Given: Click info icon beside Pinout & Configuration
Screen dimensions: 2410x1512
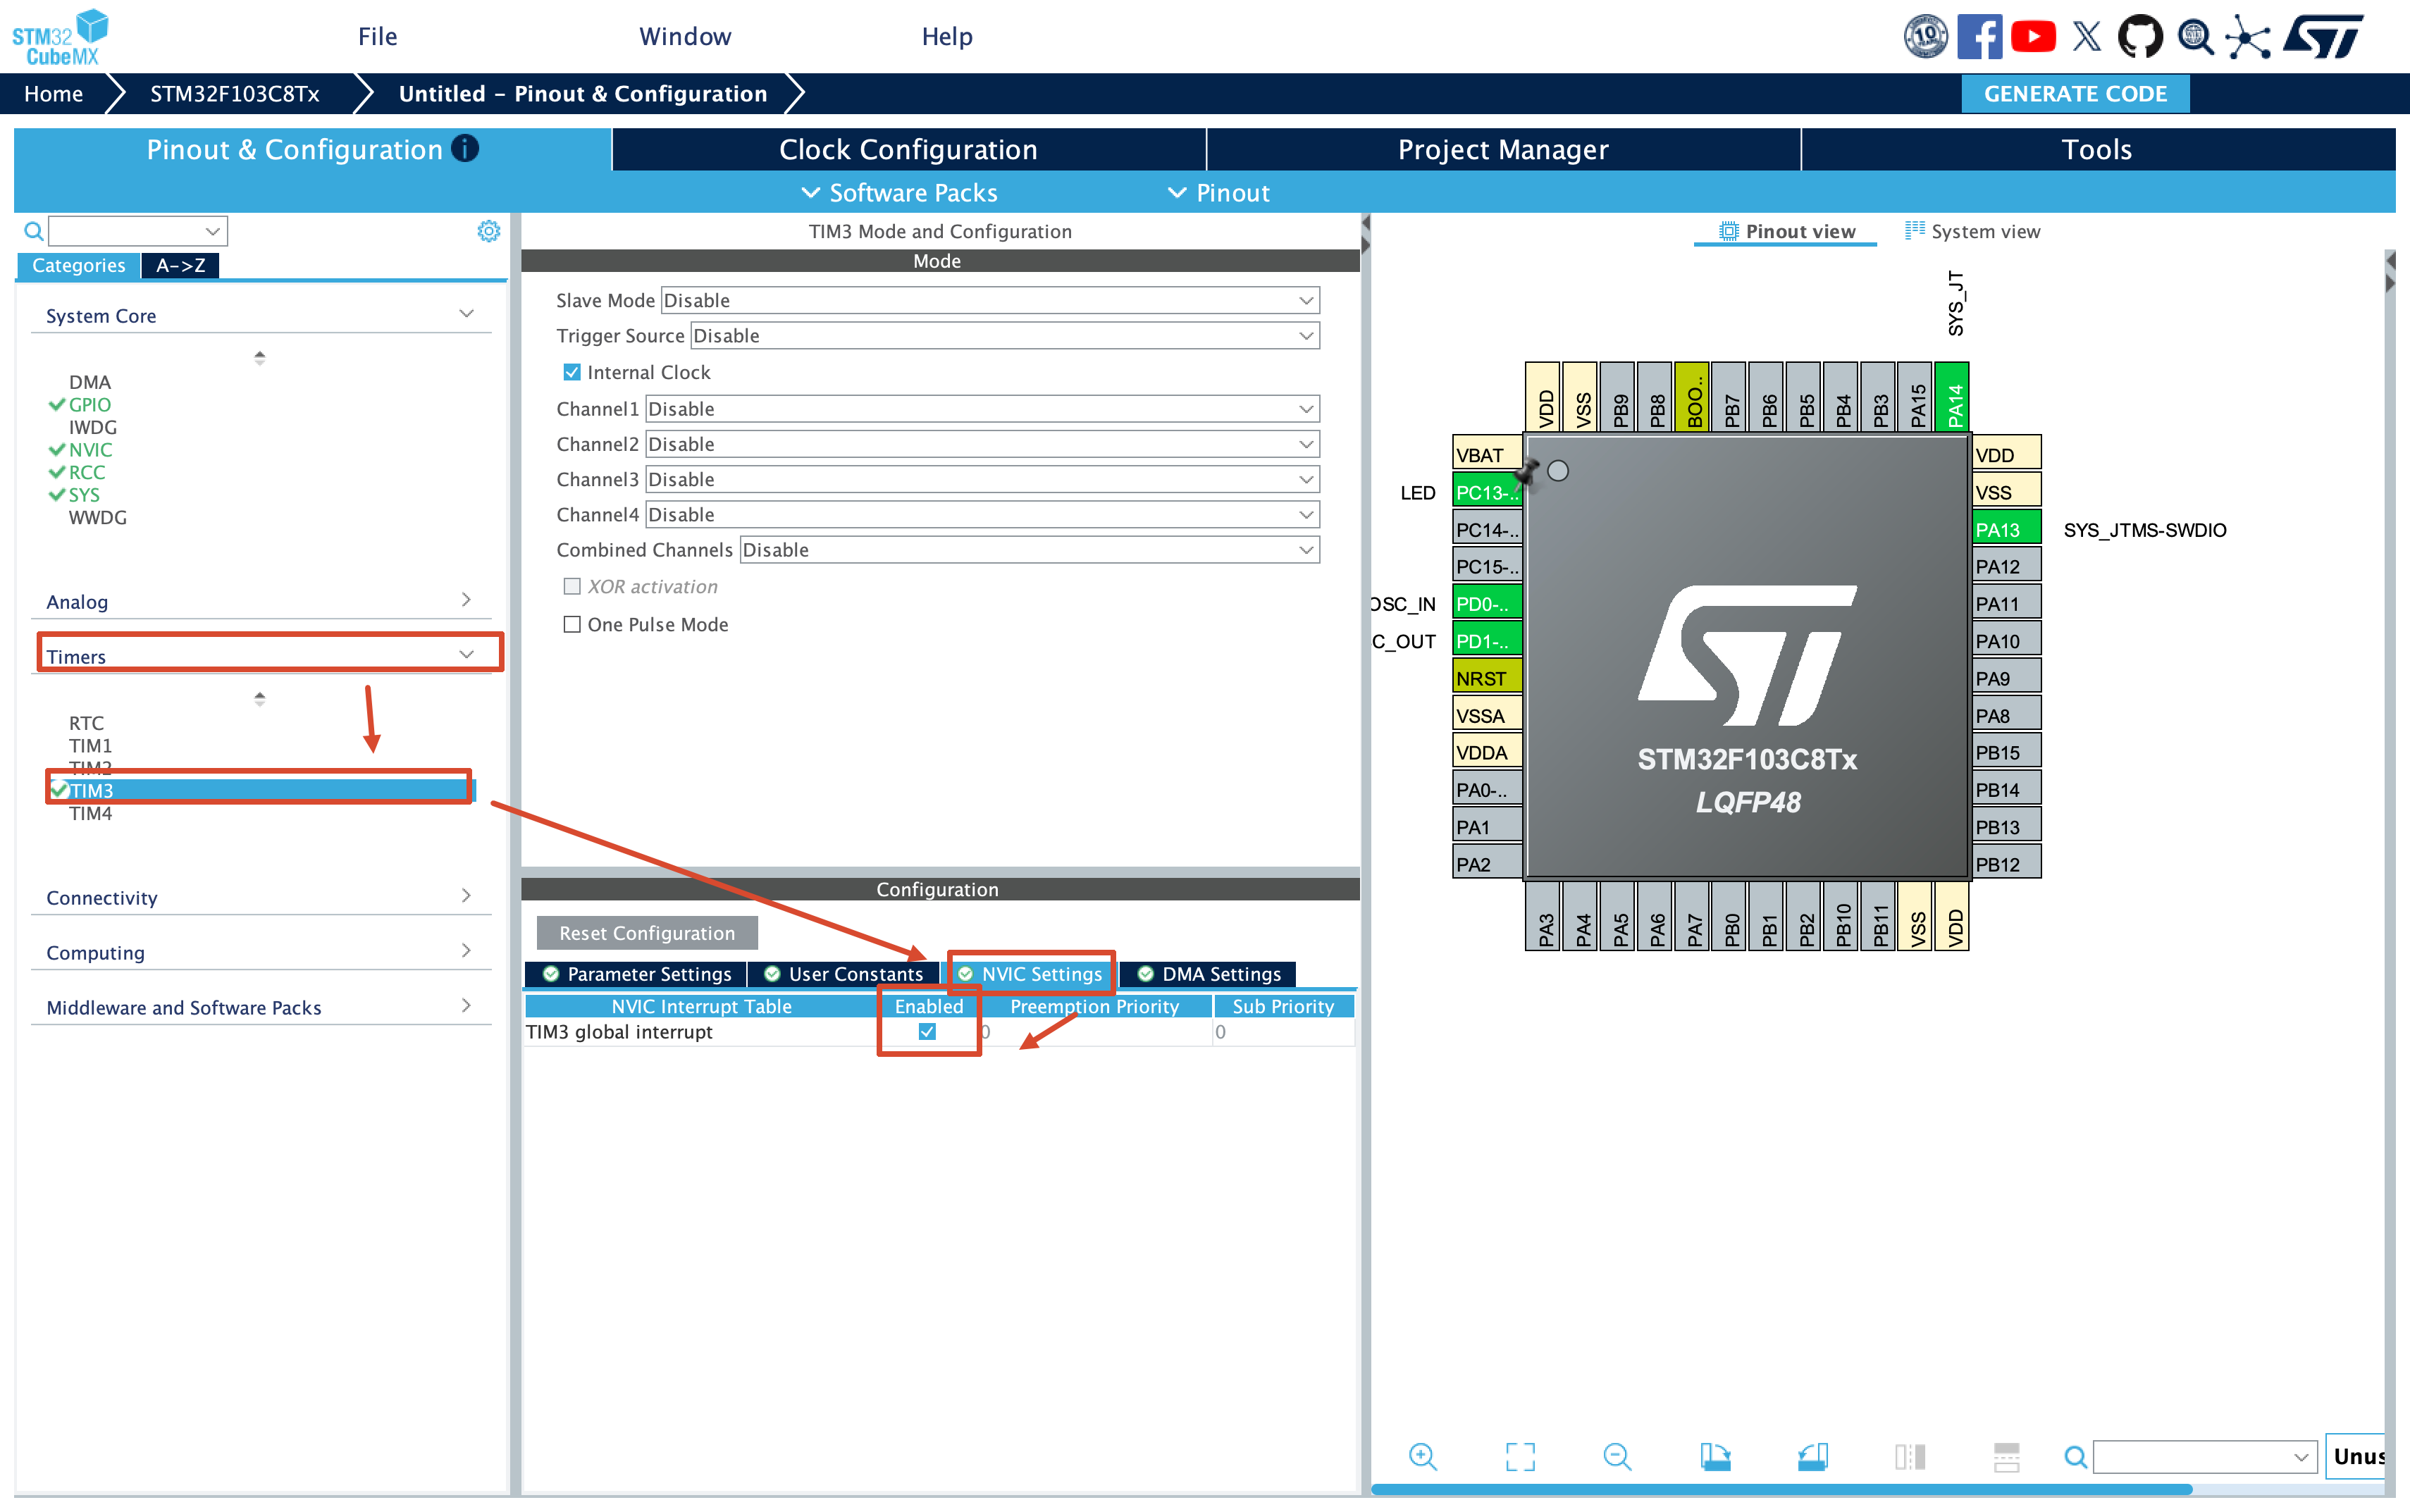Looking at the screenshot, I should [465, 148].
